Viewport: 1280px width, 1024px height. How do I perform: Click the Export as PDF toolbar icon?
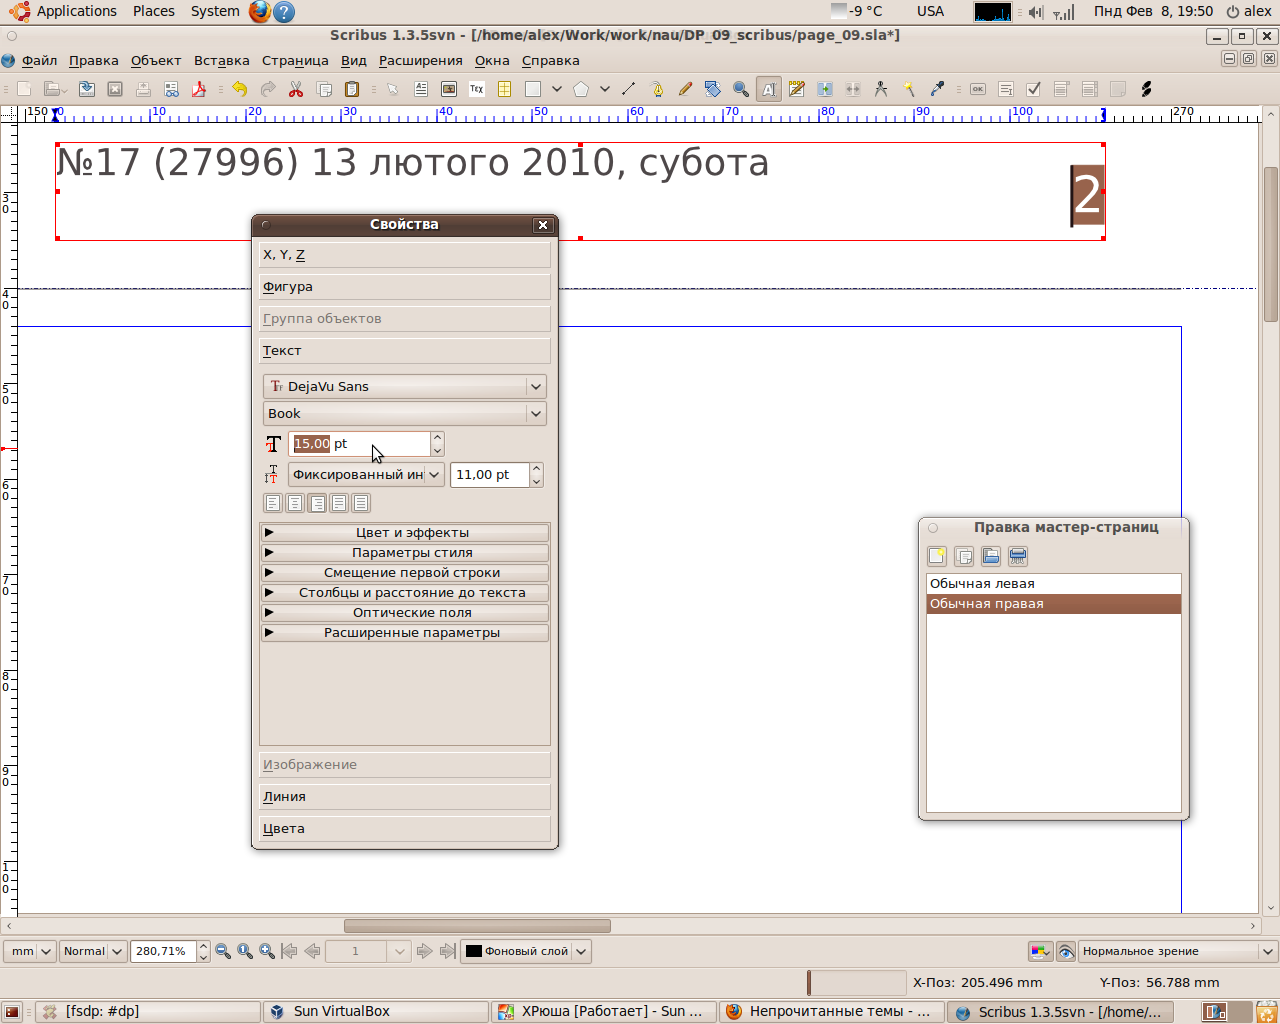pos(199,89)
